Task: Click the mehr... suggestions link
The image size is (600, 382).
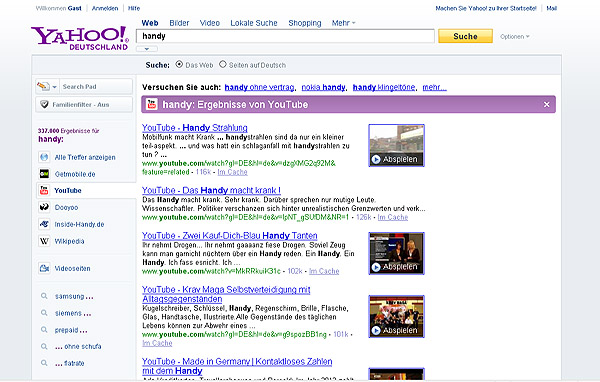Action: tap(434, 87)
